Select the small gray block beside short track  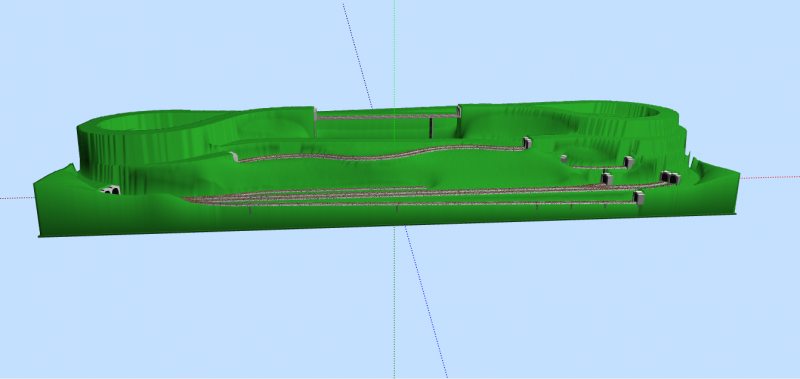(564, 159)
